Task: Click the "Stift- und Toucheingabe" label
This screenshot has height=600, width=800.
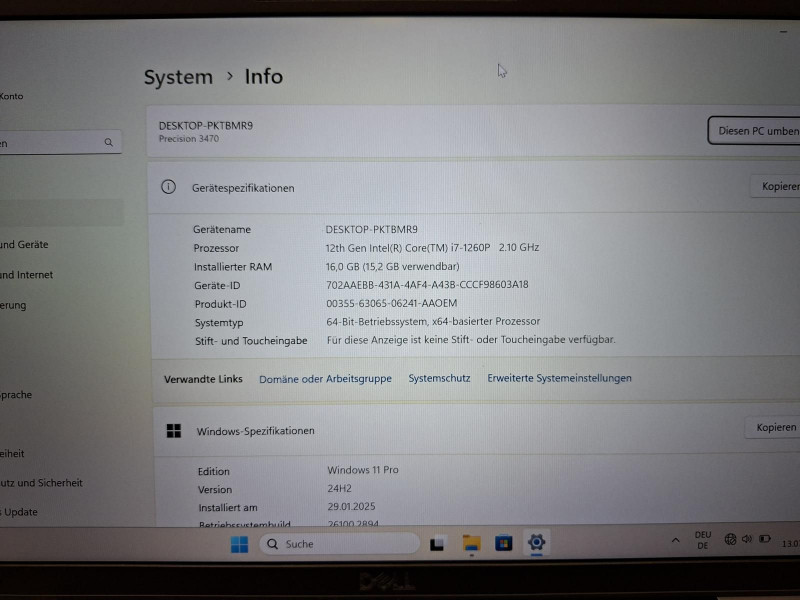Action: 251,341
